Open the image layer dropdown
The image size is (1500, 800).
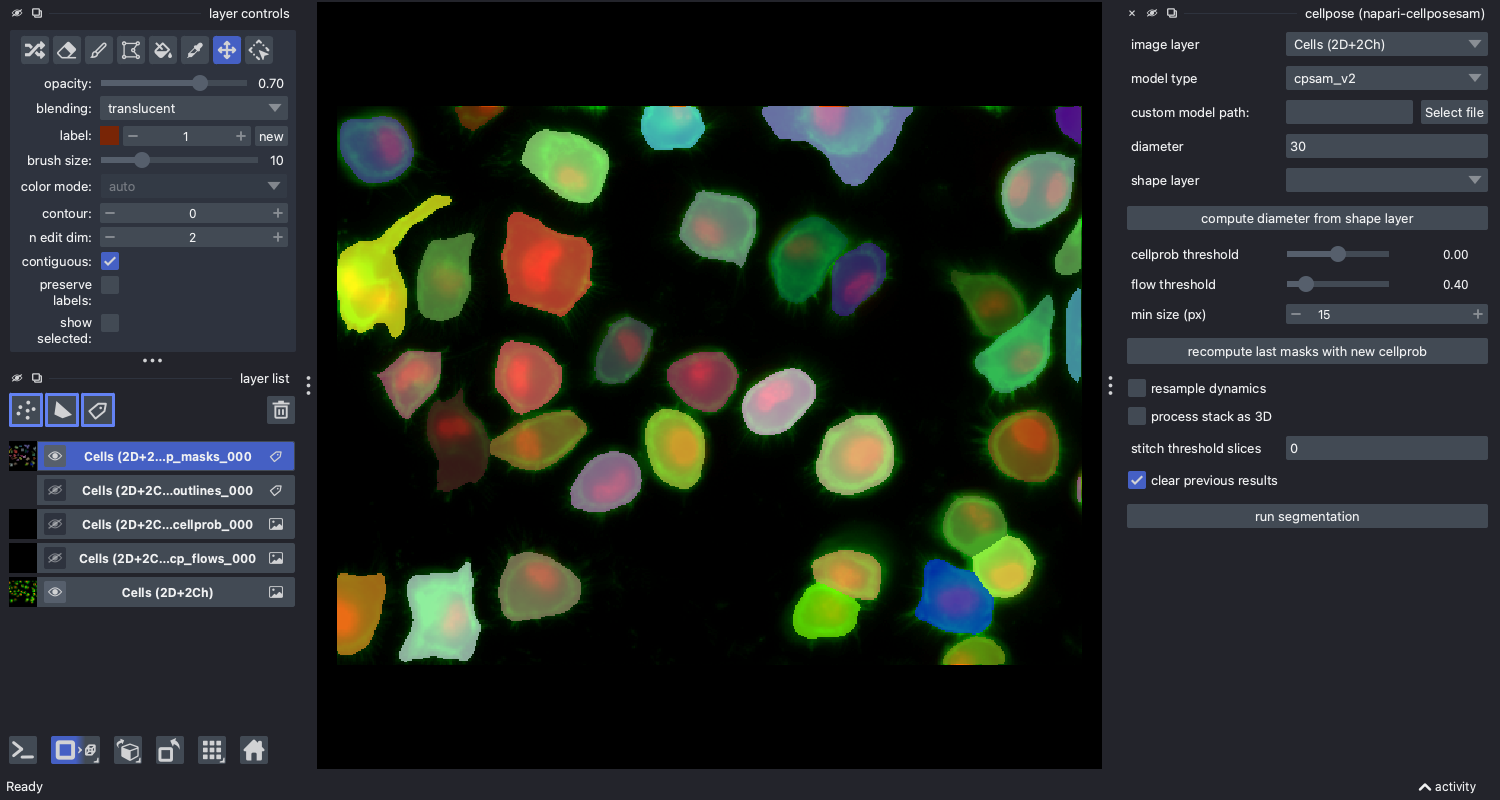click(1387, 44)
